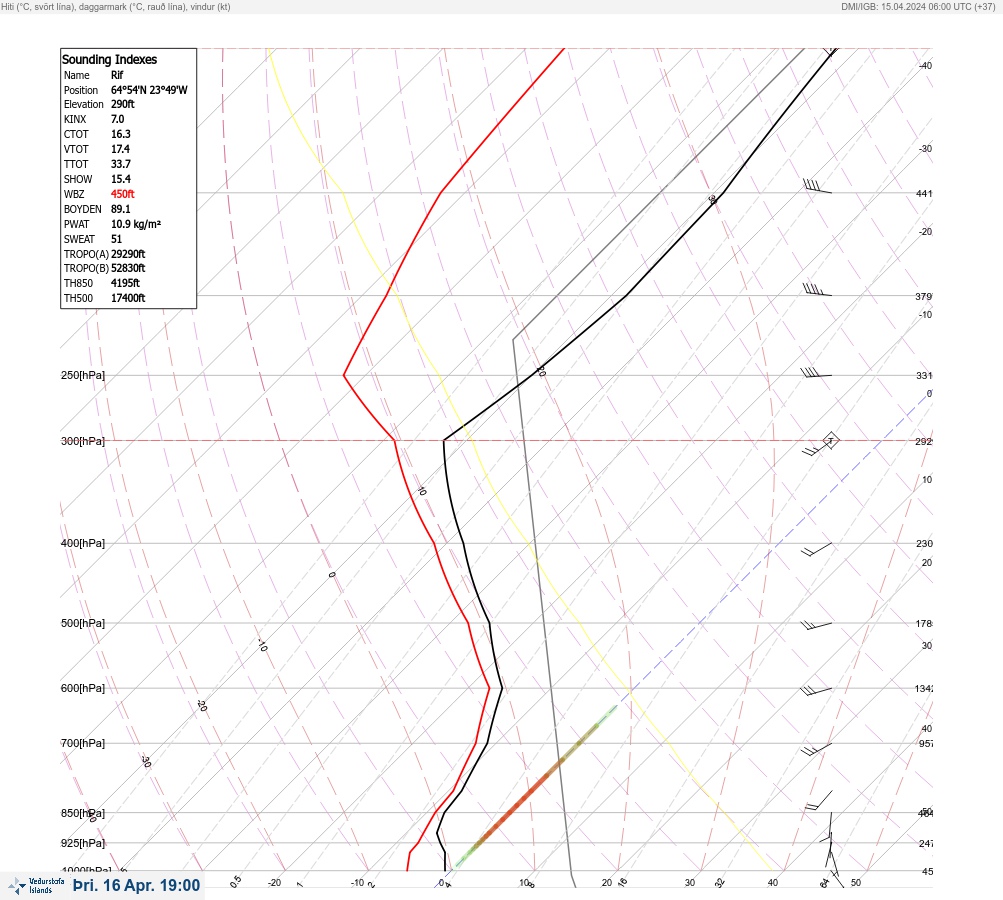Screen dimensions: 1003x900
Task: Click the DMI/IGB model run timestamp
Action: 918,7
